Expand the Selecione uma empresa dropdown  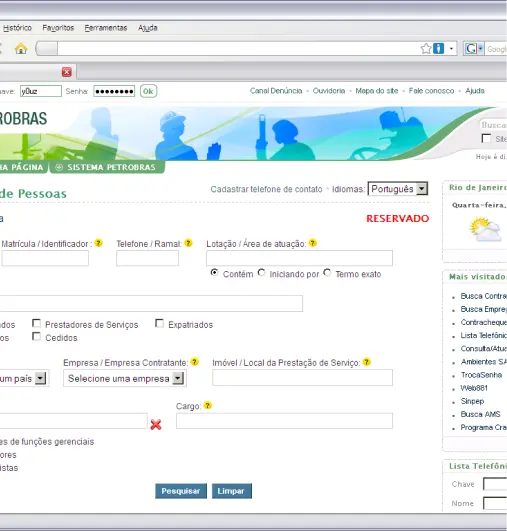(124, 378)
